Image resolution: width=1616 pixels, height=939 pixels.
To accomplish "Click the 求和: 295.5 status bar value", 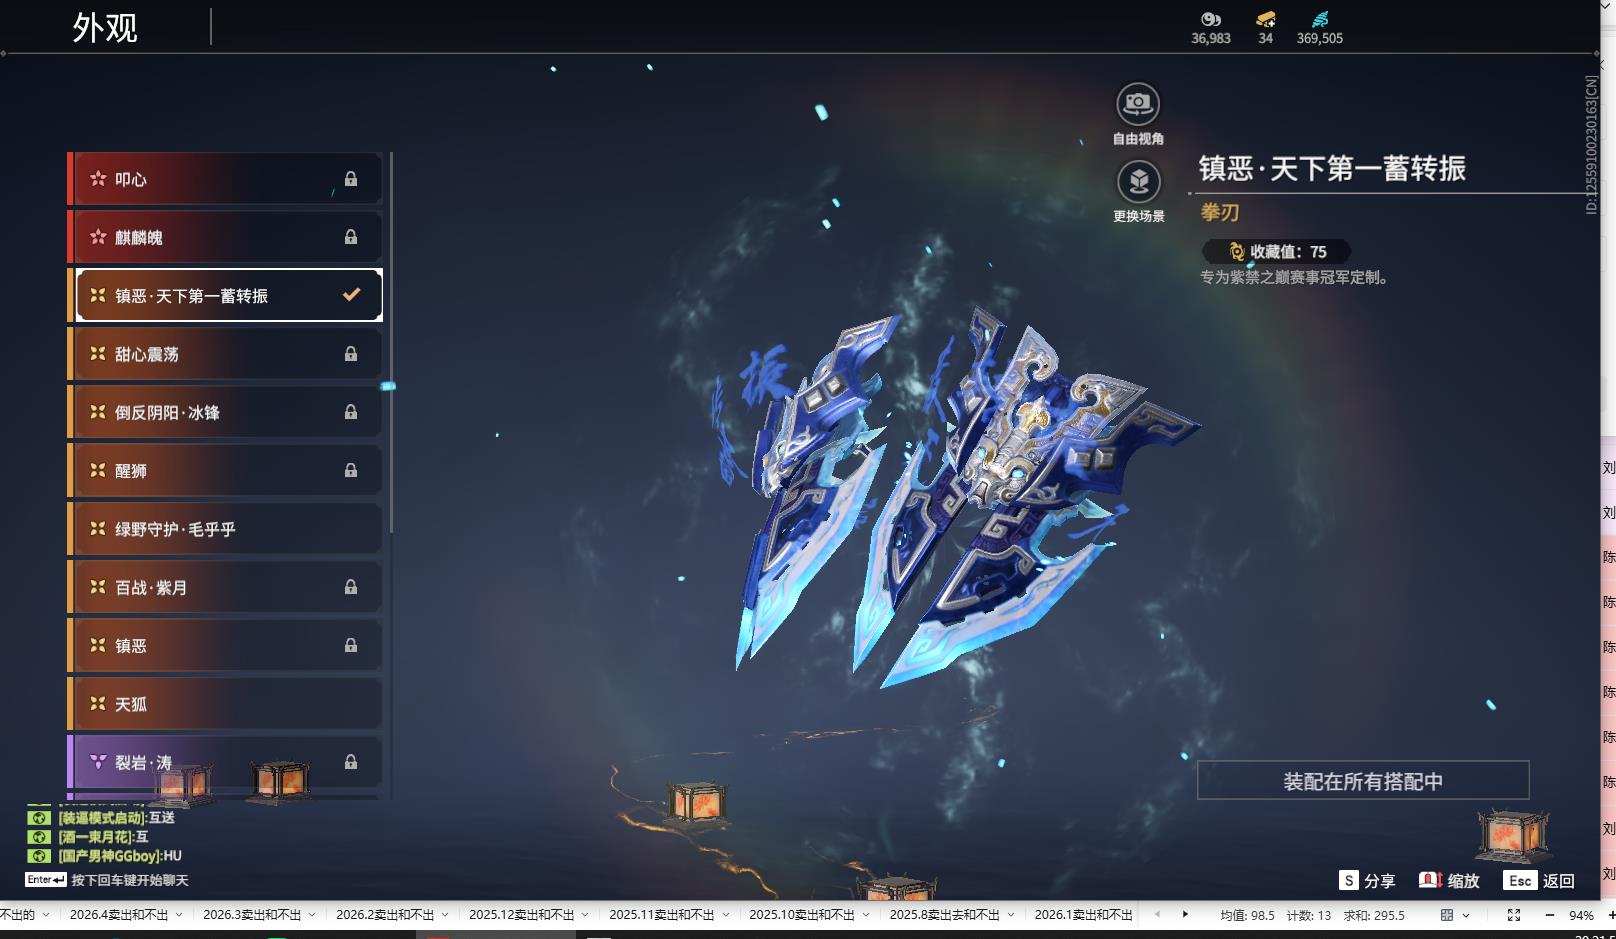I will (x=1374, y=915).
